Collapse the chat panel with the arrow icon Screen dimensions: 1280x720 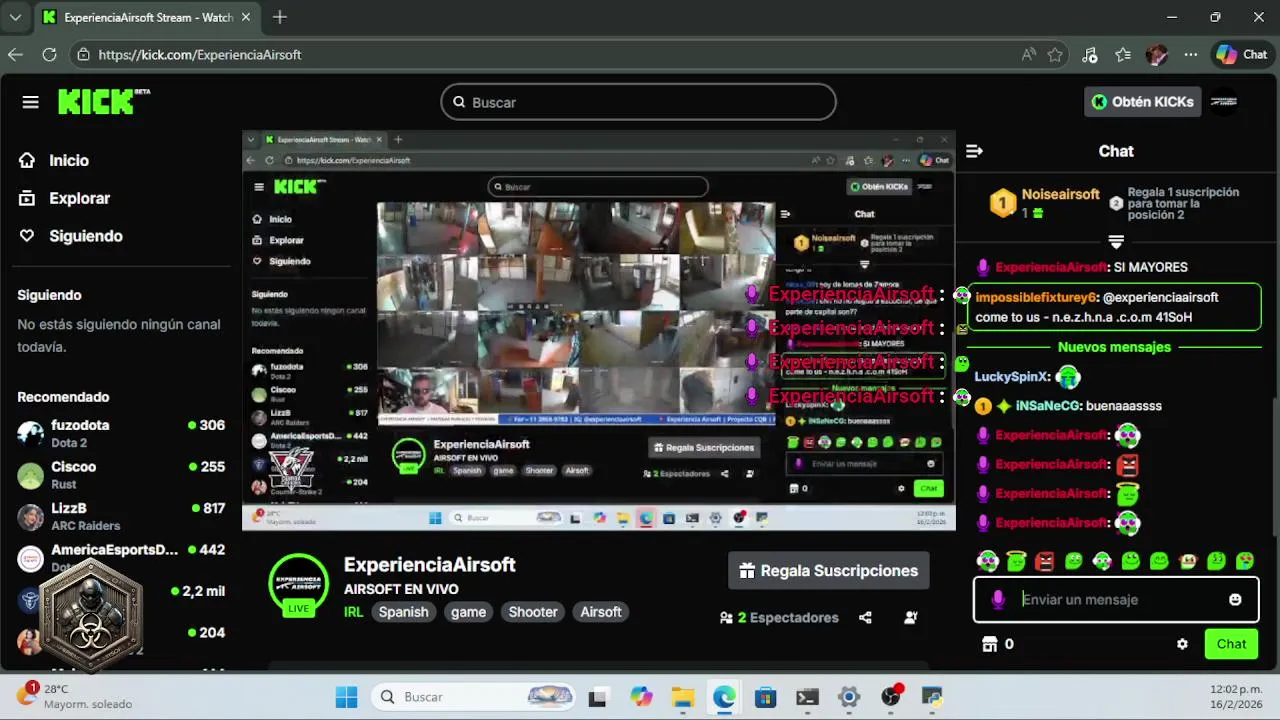[974, 151]
